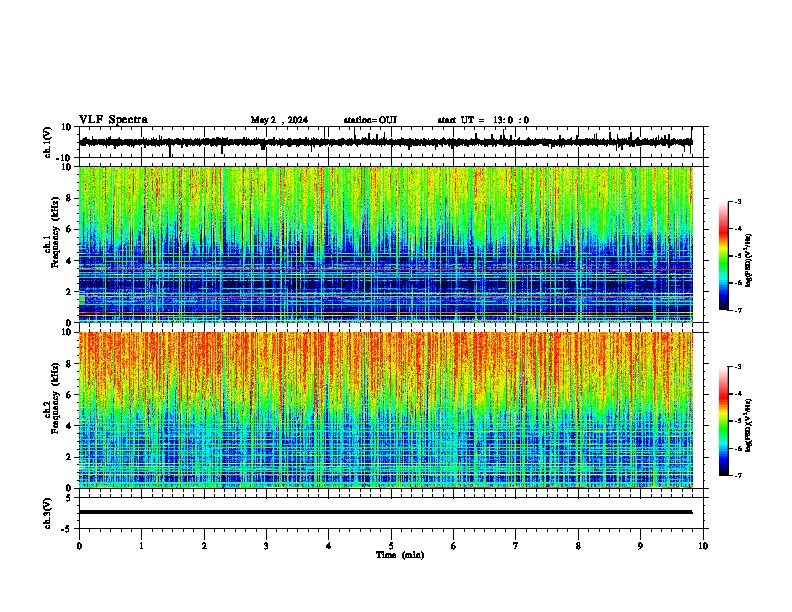Click the ch.1 color bar log(PSD) label
Viewport: 792px width, 612px height.
tap(749, 260)
